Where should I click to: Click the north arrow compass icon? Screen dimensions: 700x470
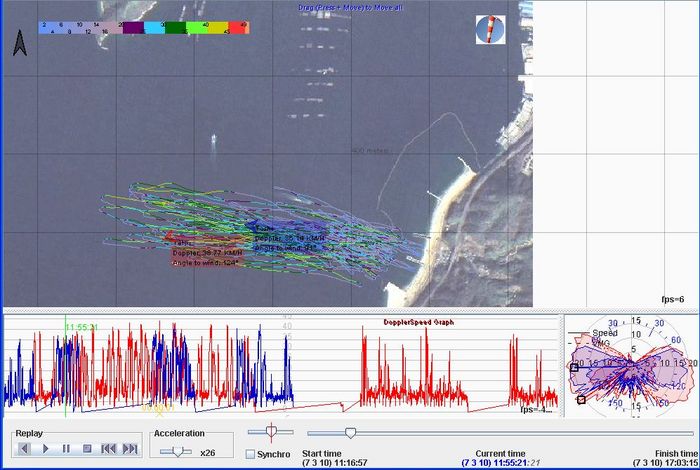tap(19, 42)
